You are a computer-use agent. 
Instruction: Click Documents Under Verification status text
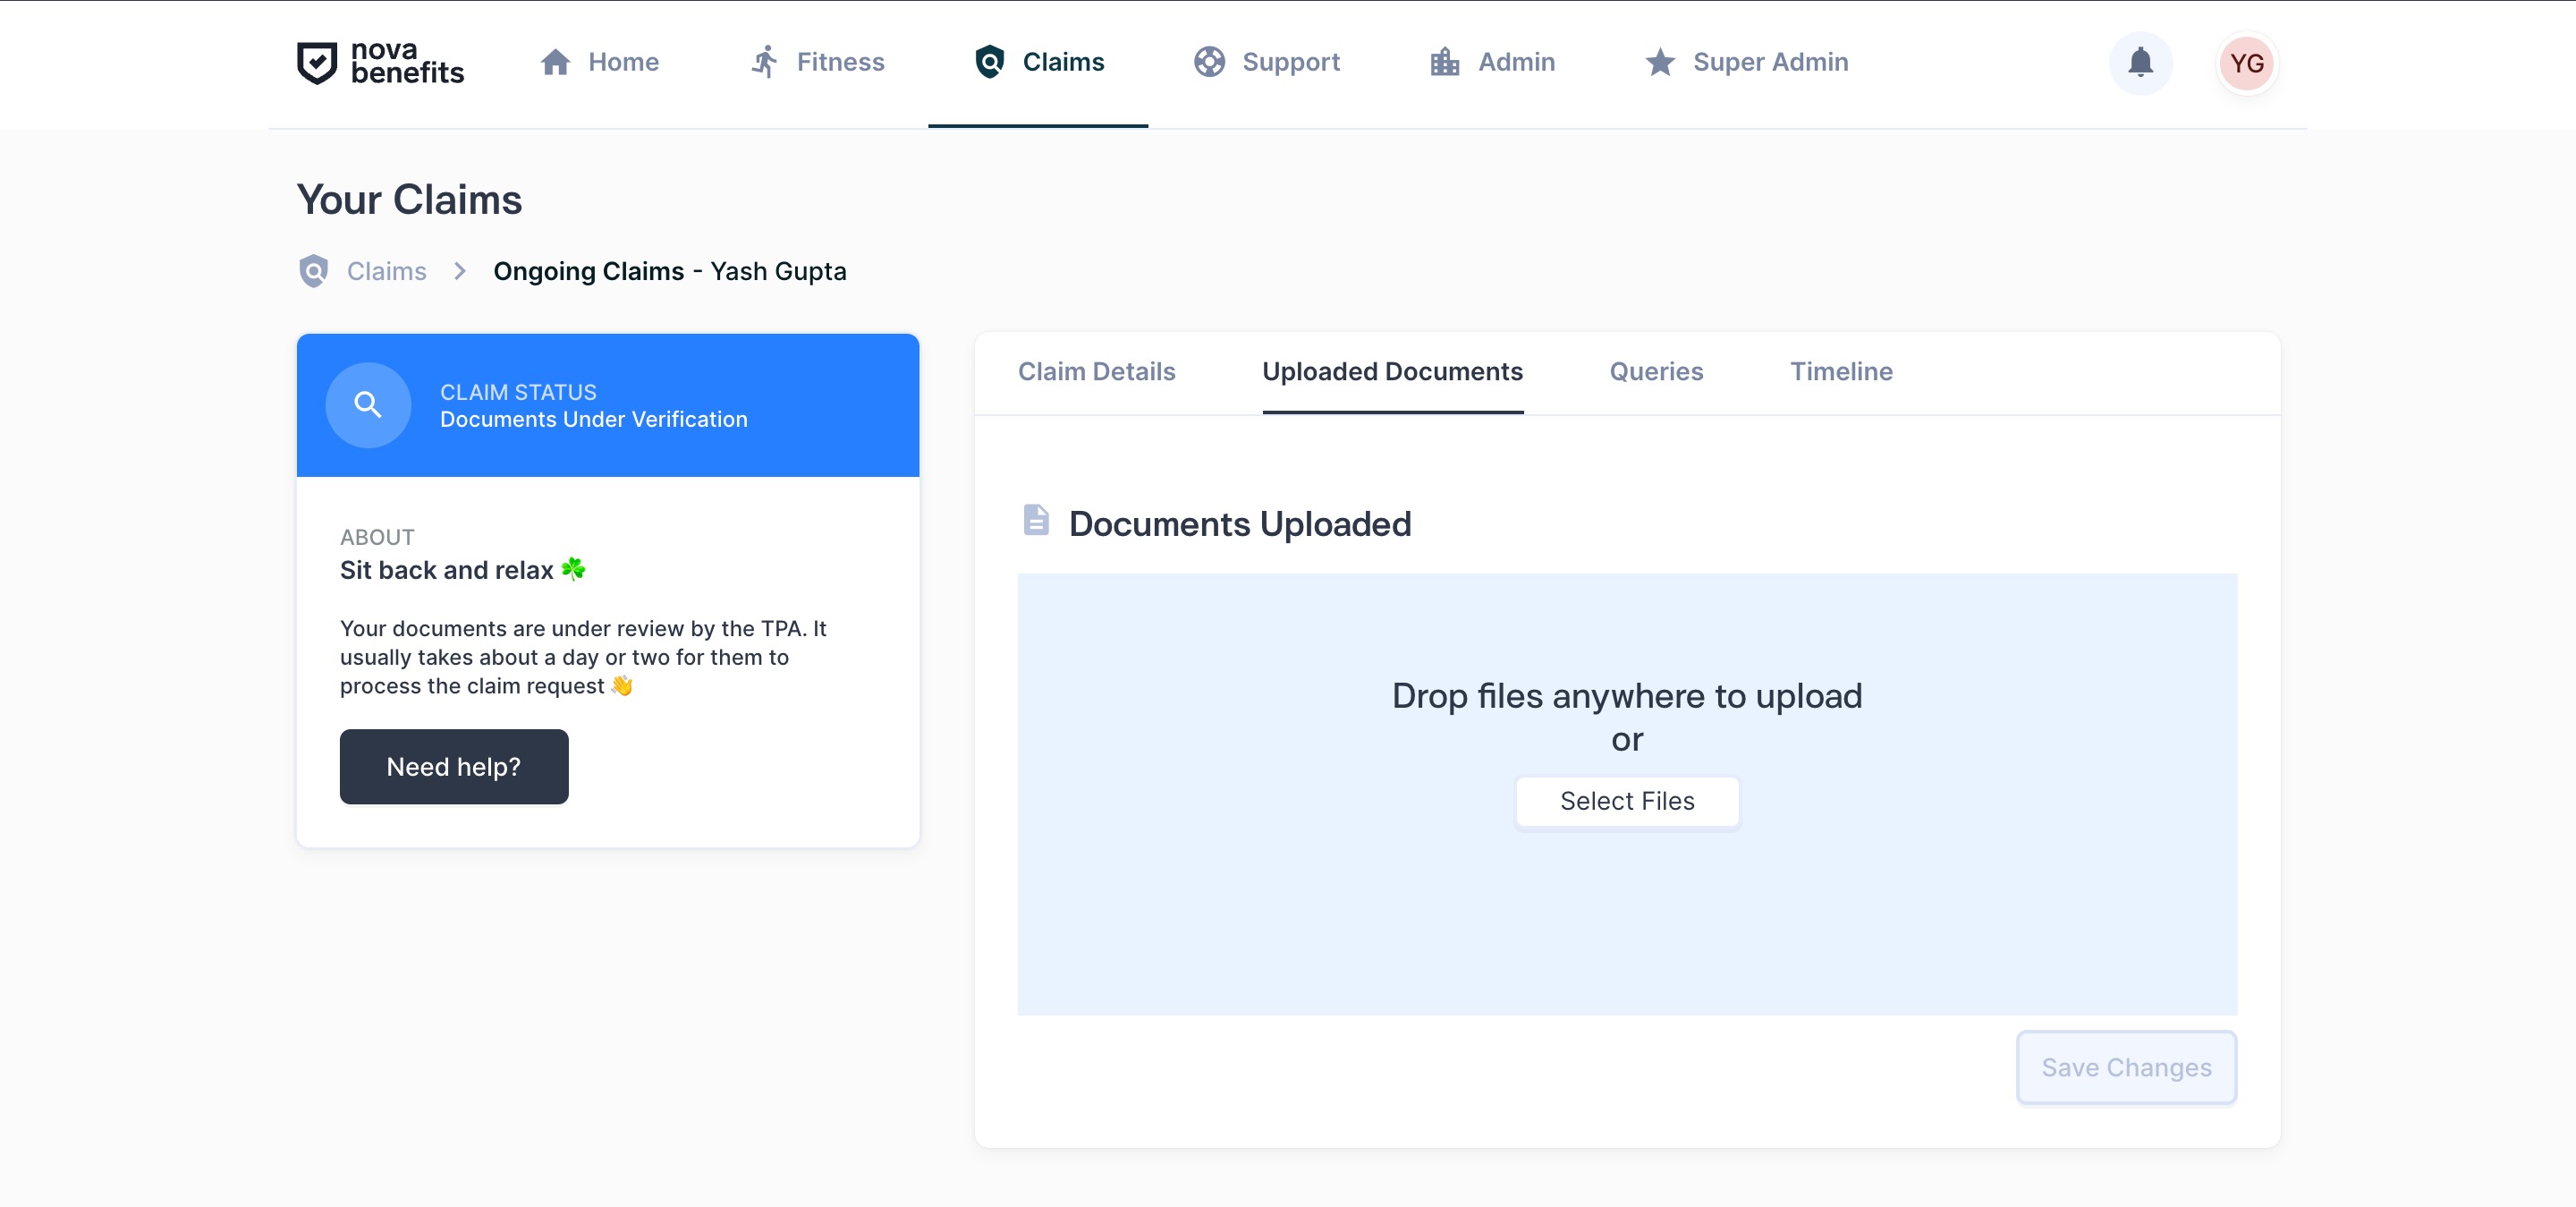(593, 420)
